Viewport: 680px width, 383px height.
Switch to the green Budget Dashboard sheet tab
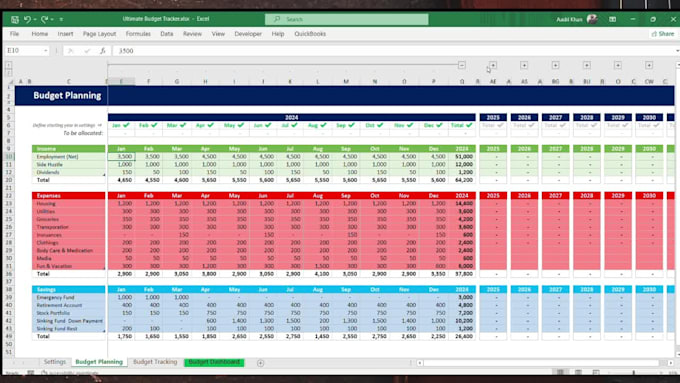(x=214, y=362)
